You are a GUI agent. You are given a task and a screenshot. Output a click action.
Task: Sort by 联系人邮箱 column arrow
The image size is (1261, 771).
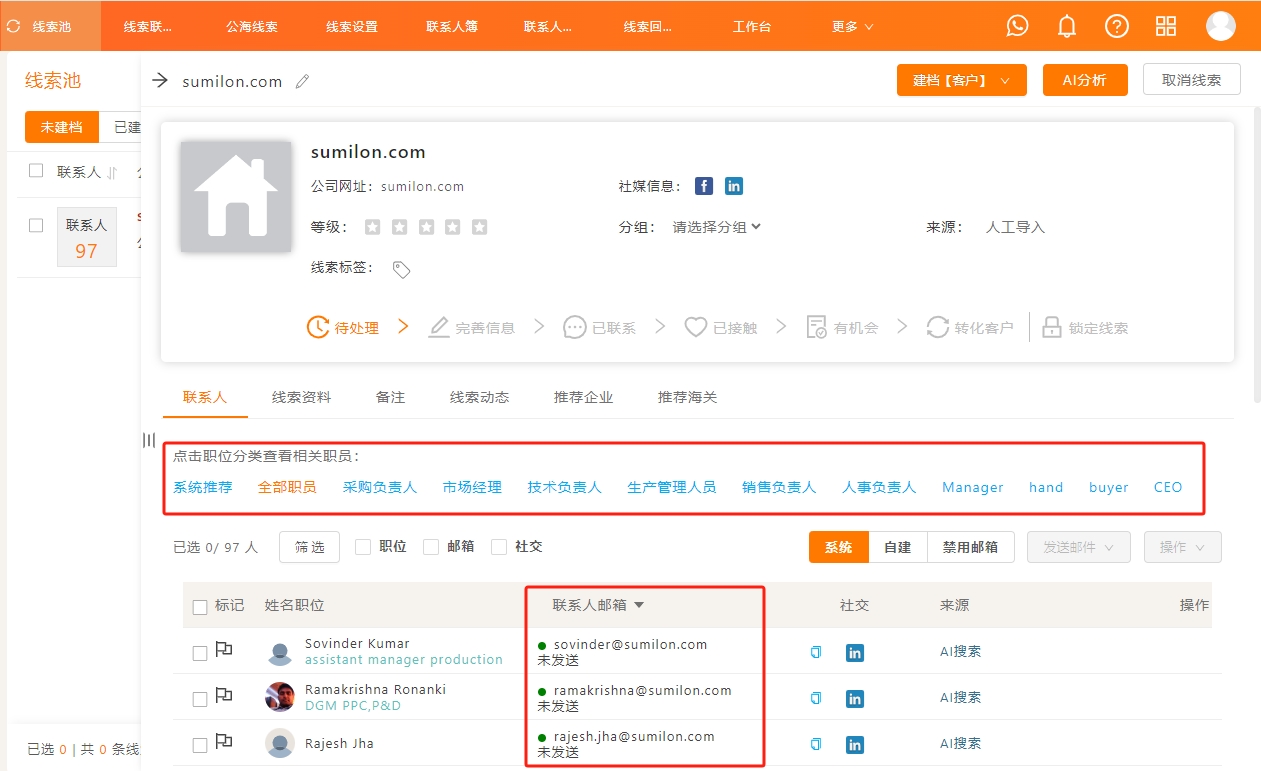coord(639,605)
